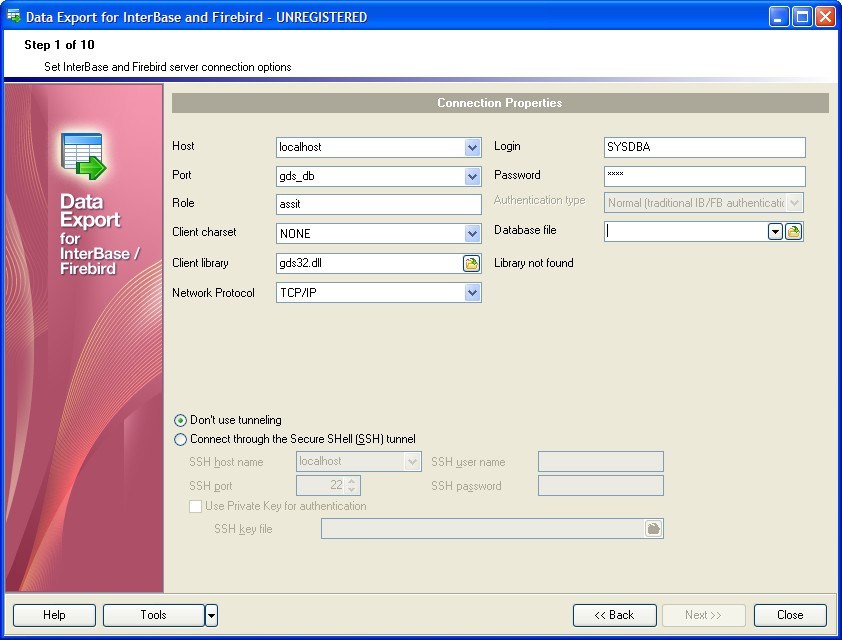The width and height of the screenshot is (842, 640).
Task: Open the Authentication type dropdown
Action: coord(795,203)
